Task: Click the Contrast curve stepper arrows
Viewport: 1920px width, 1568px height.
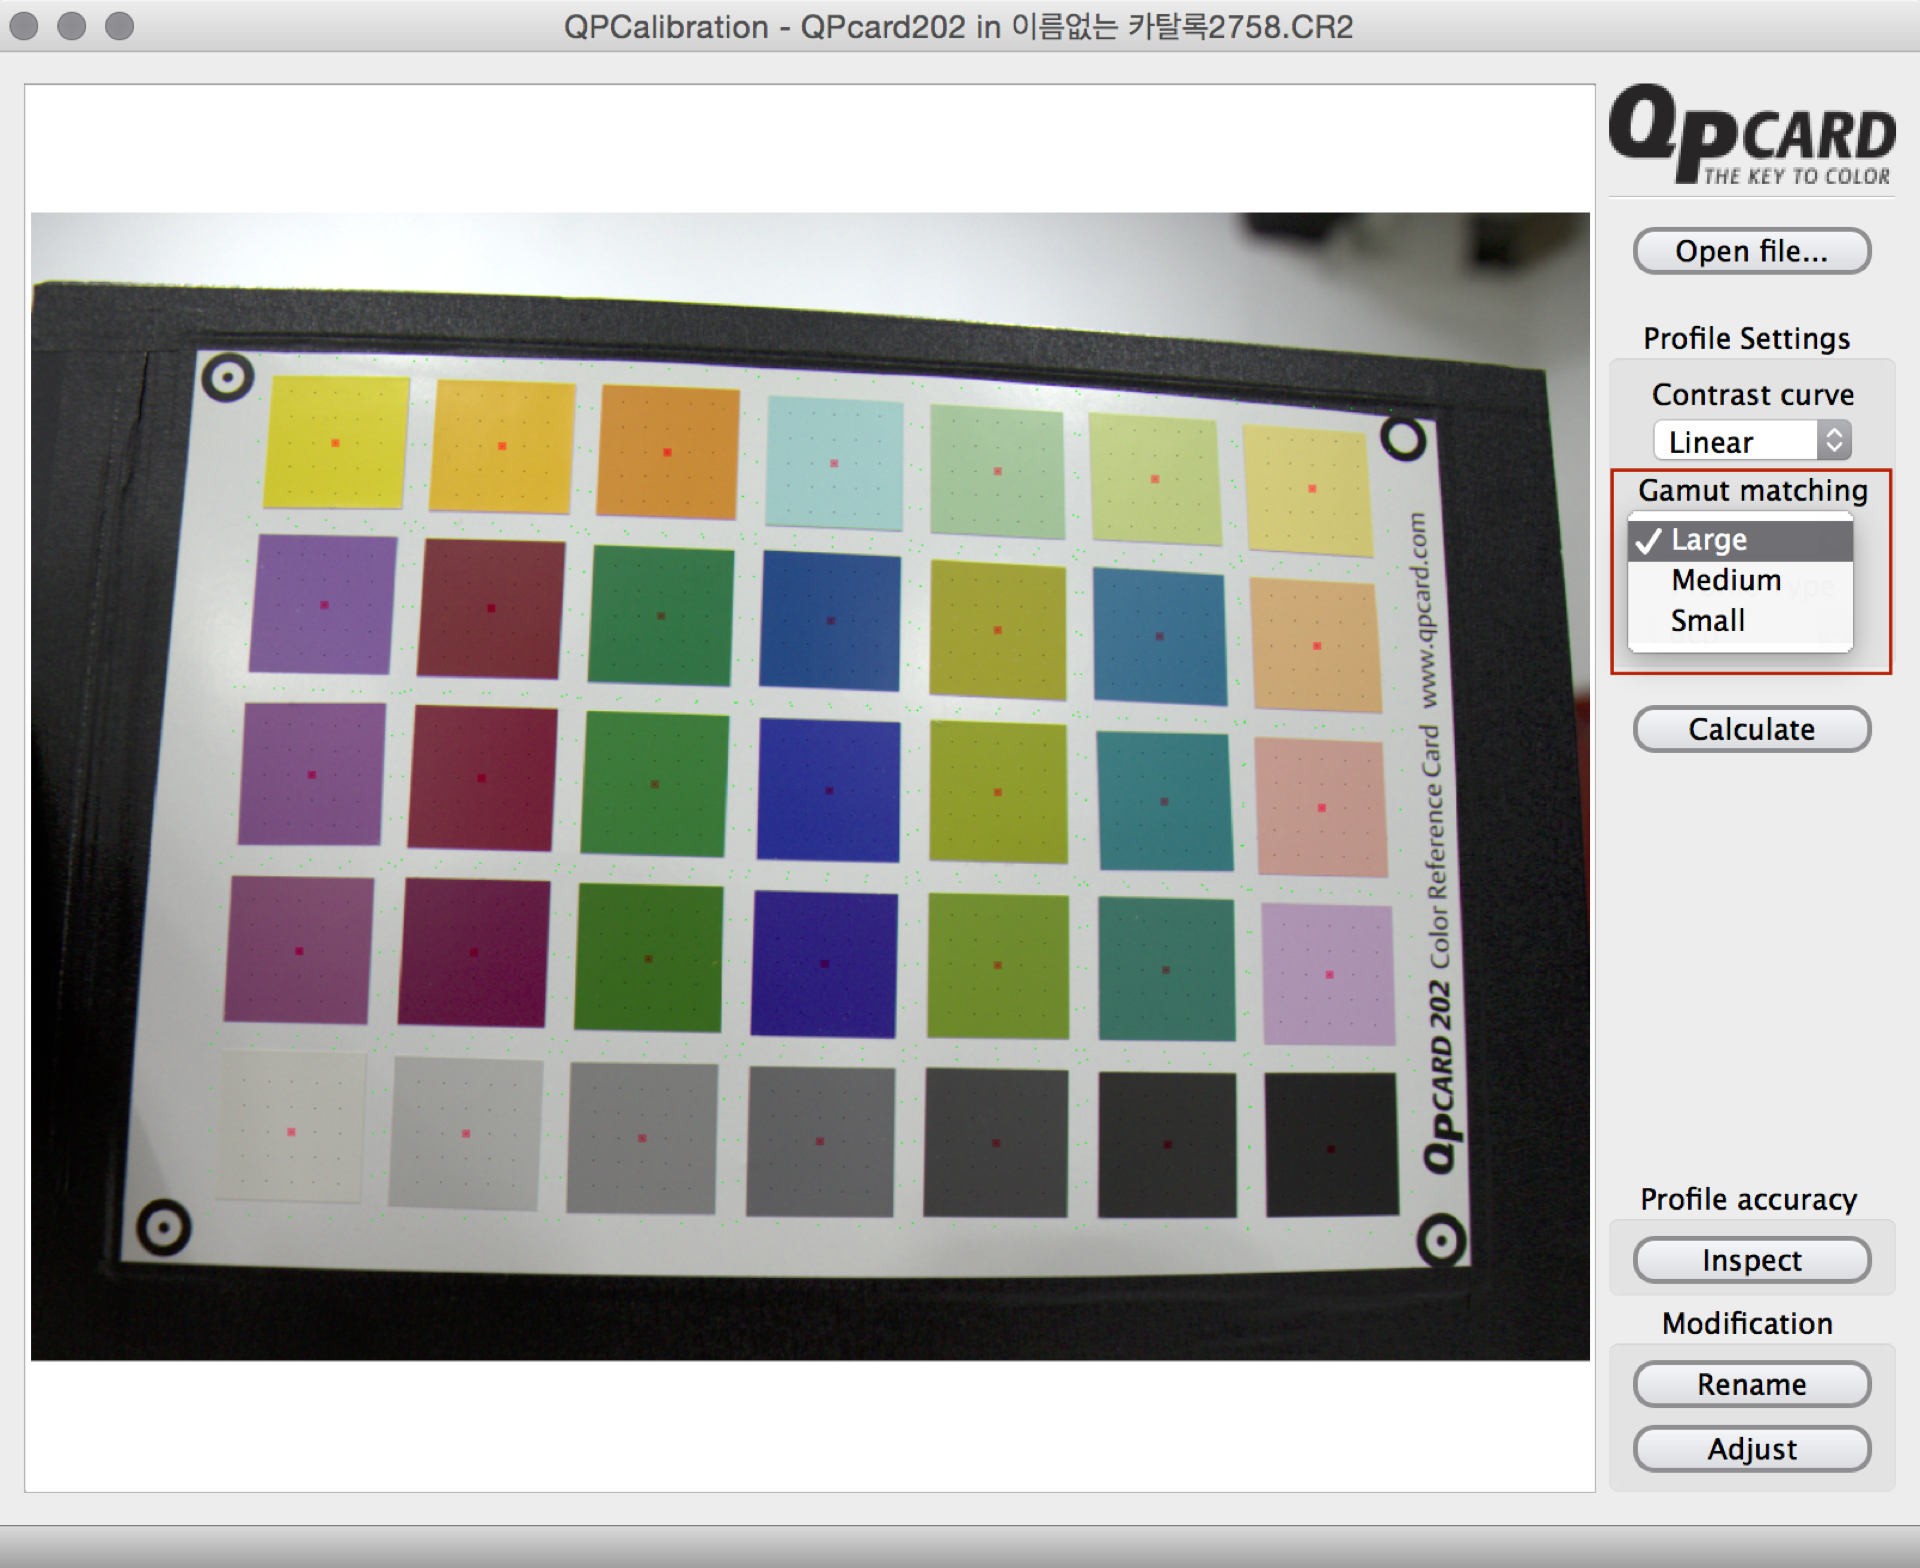Action: tap(1833, 441)
